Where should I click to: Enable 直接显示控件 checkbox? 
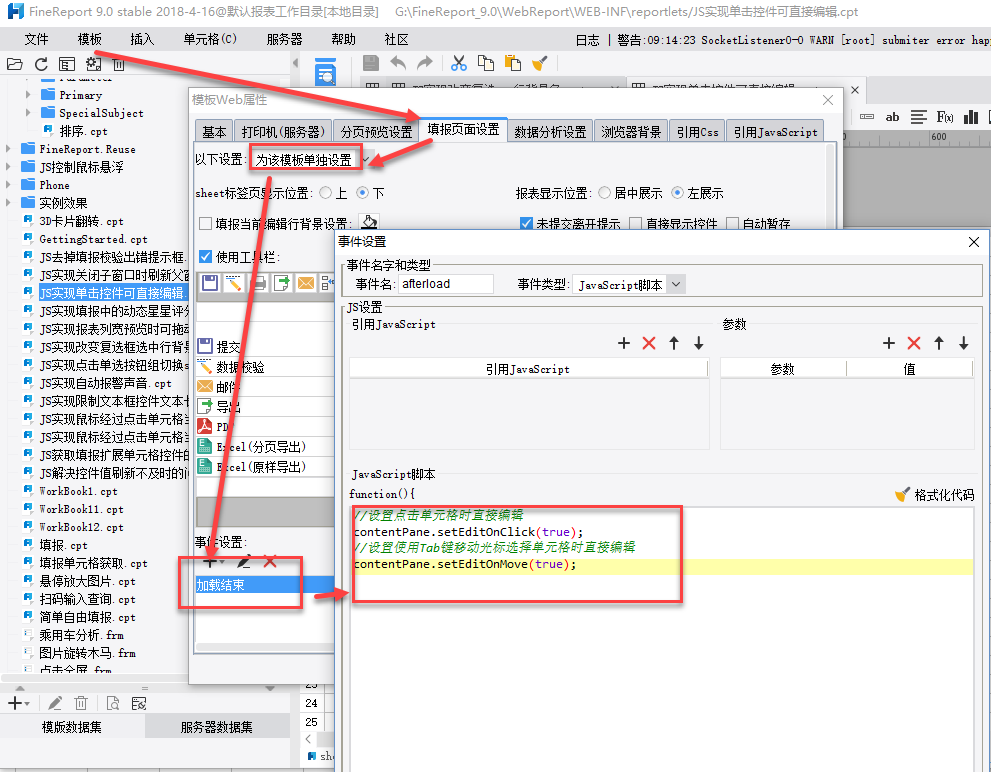click(636, 223)
